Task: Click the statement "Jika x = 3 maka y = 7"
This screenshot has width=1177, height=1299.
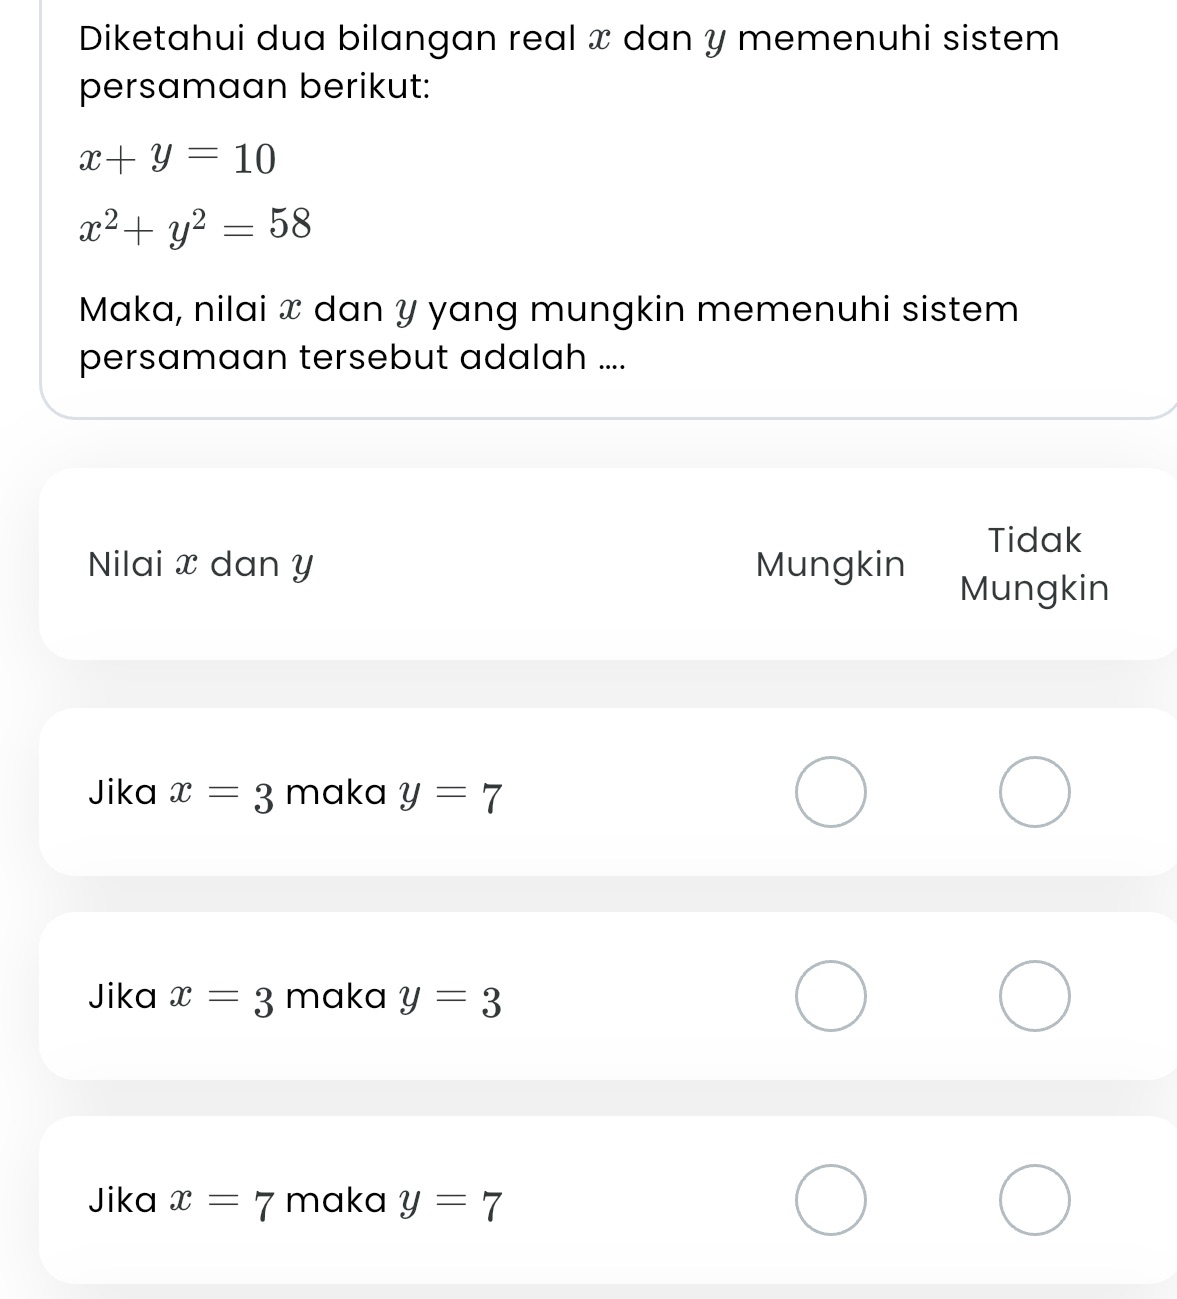Action: click(x=294, y=793)
